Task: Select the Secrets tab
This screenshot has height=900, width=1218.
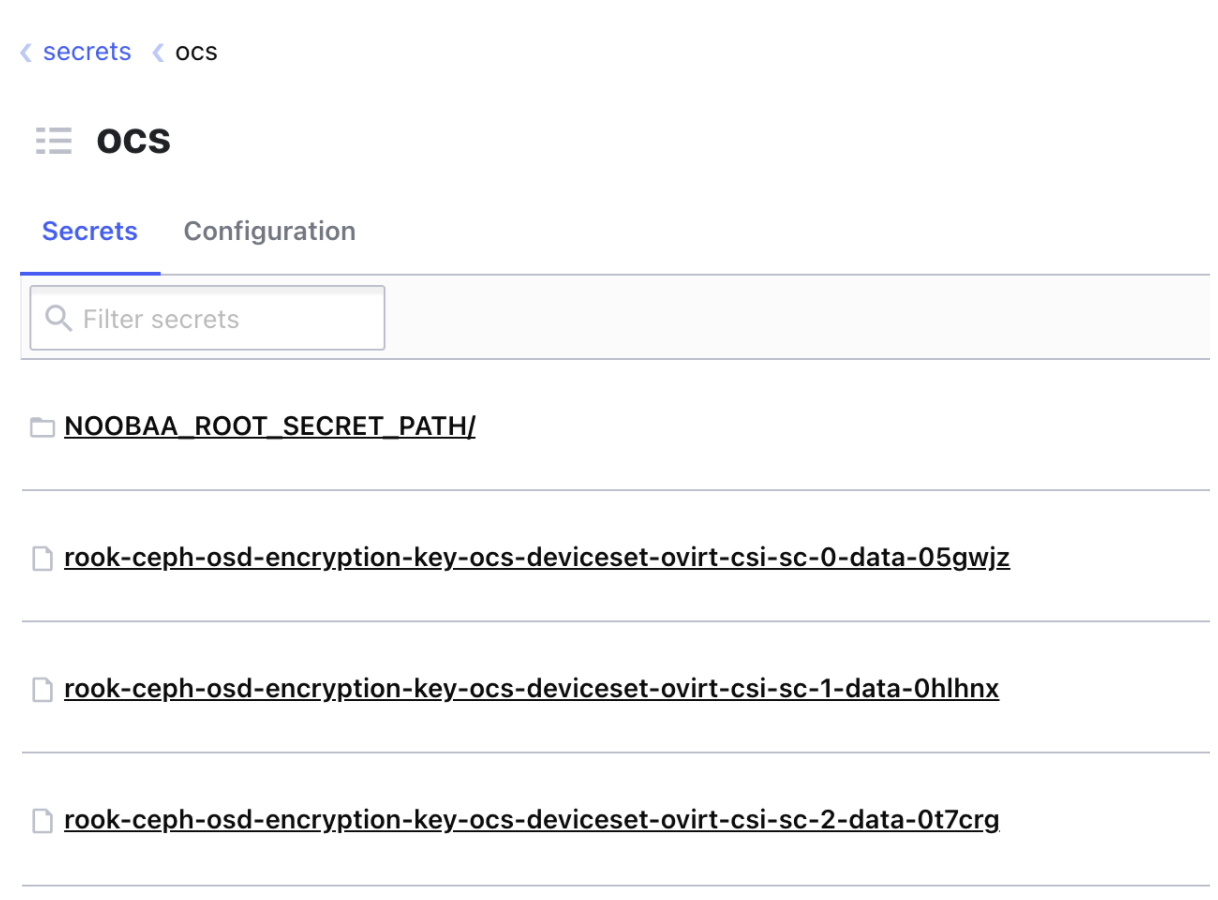Action: click(x=90, y=231)
